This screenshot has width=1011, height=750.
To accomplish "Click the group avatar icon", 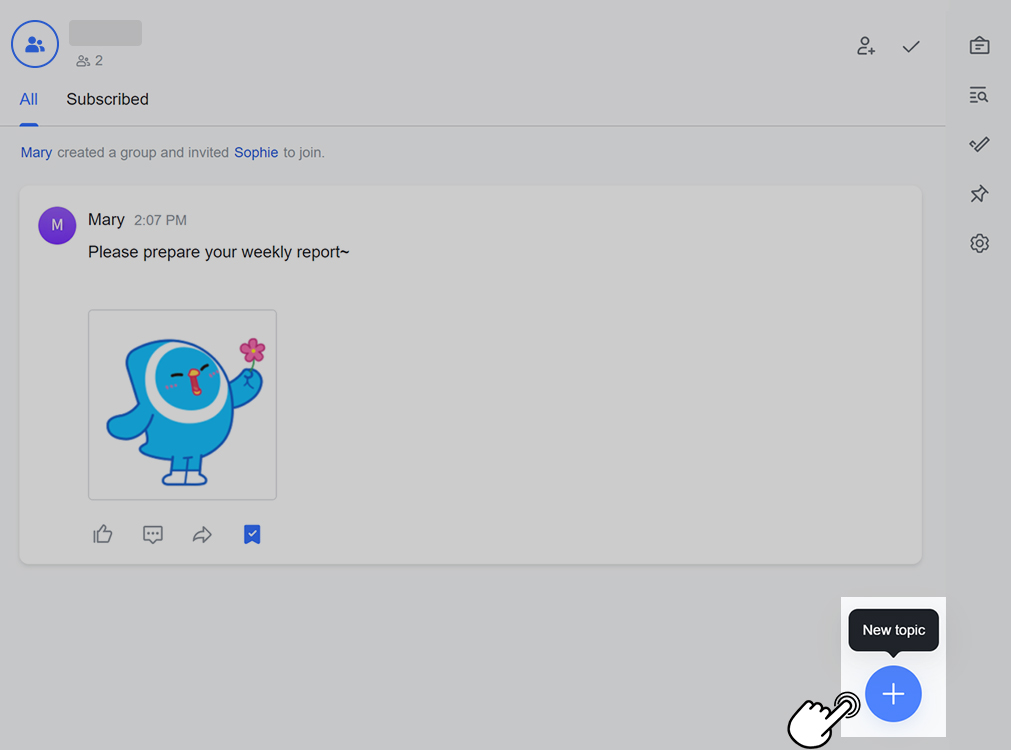I will [35, 44].
